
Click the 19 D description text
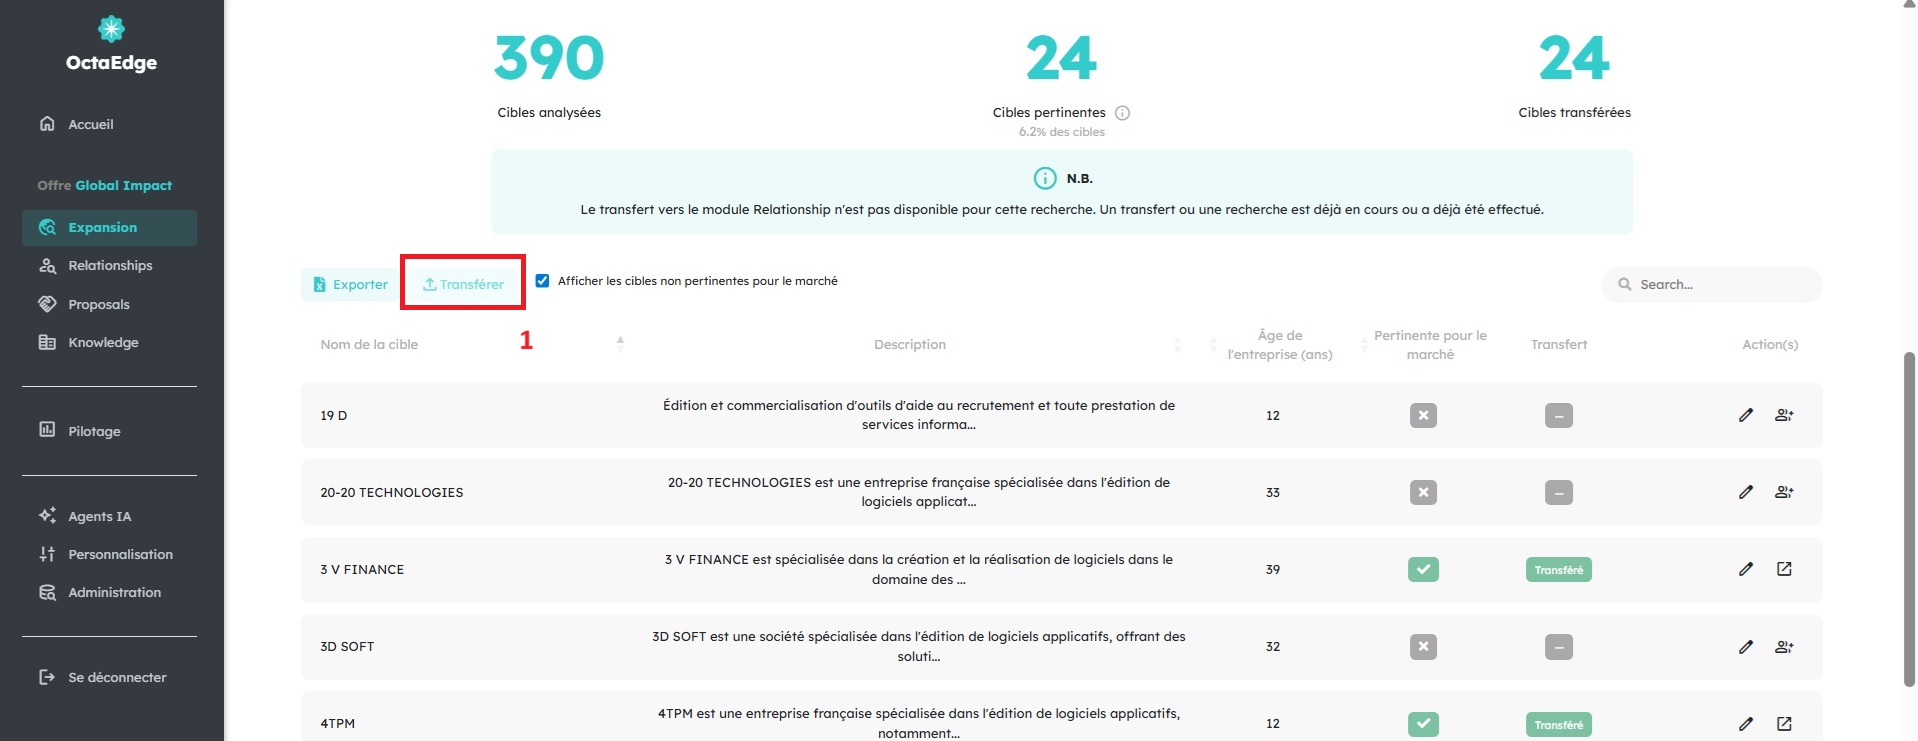click(919, 415)
